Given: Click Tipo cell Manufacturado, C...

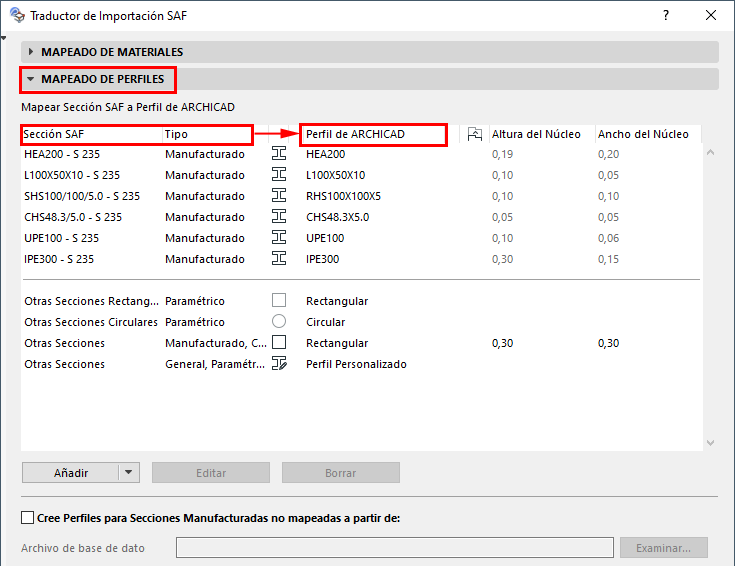Looking at the screenshot, I should click(216, 343).
